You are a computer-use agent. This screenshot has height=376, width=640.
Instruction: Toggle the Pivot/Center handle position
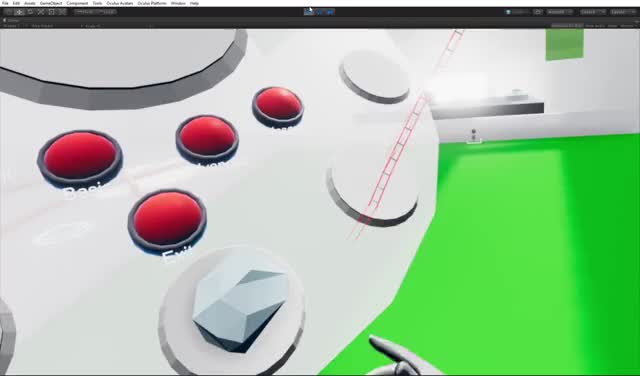(86, 12)
